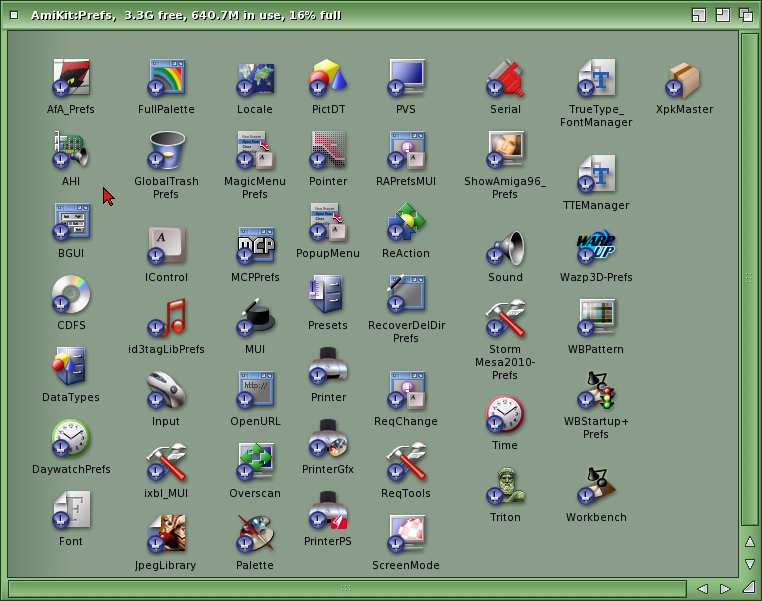Image resolution: width=762 pixels, height=601 pixels.
Task: Open the DataTypes prefs icon
Action: [71, 365]
